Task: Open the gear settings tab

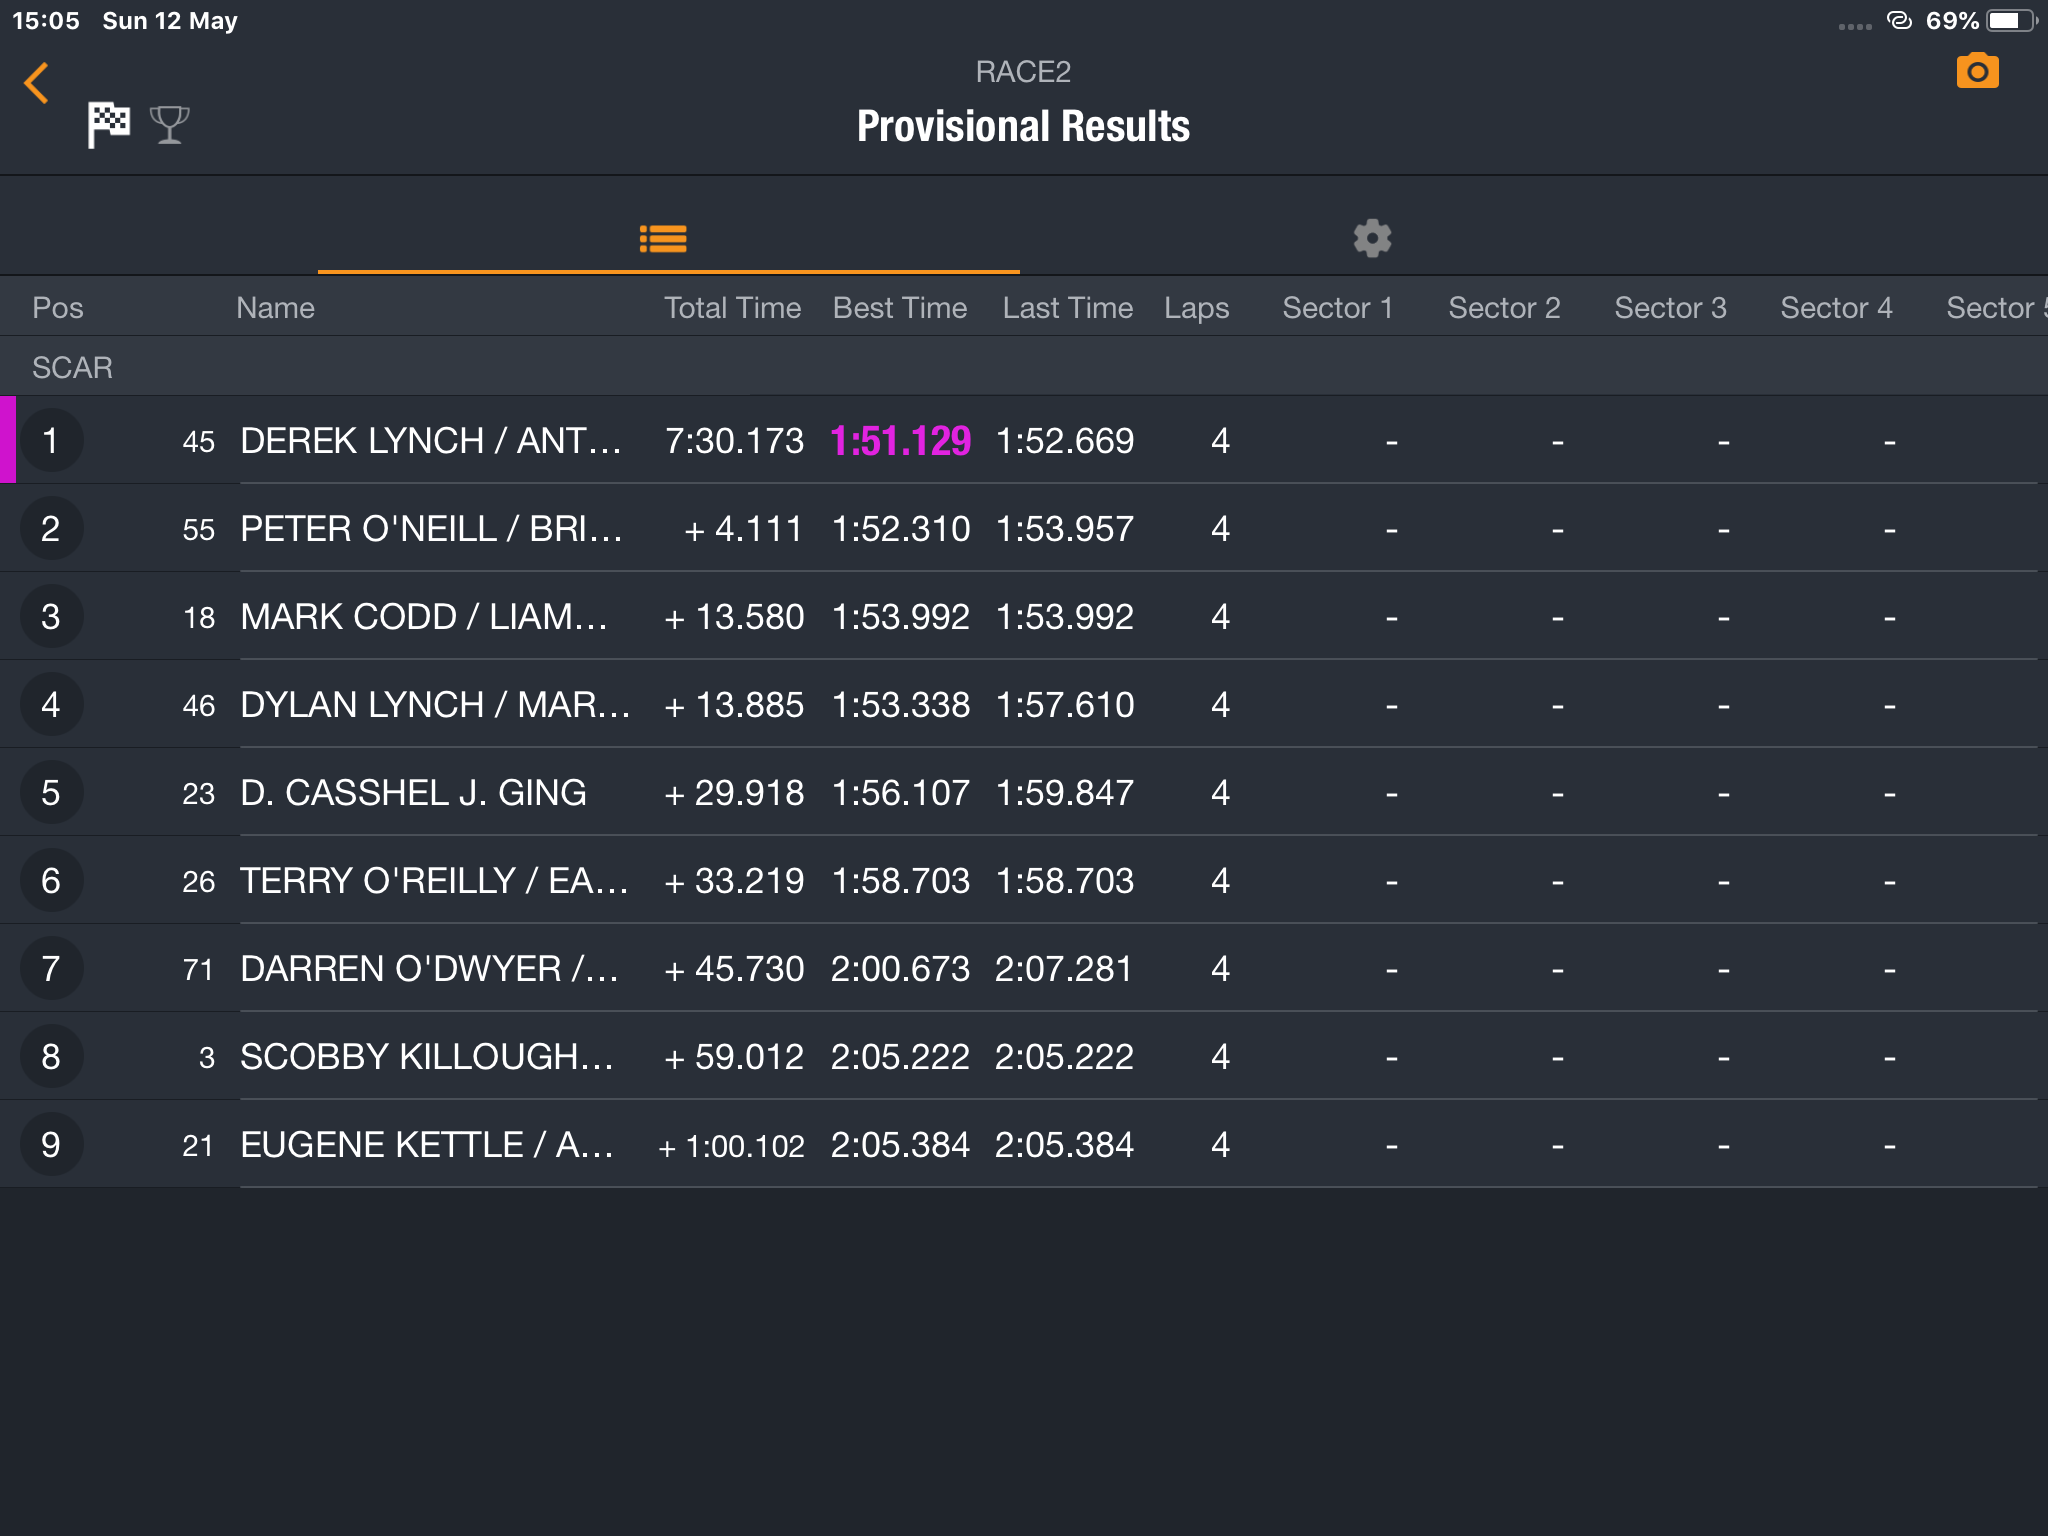Action: [1372, 239]
